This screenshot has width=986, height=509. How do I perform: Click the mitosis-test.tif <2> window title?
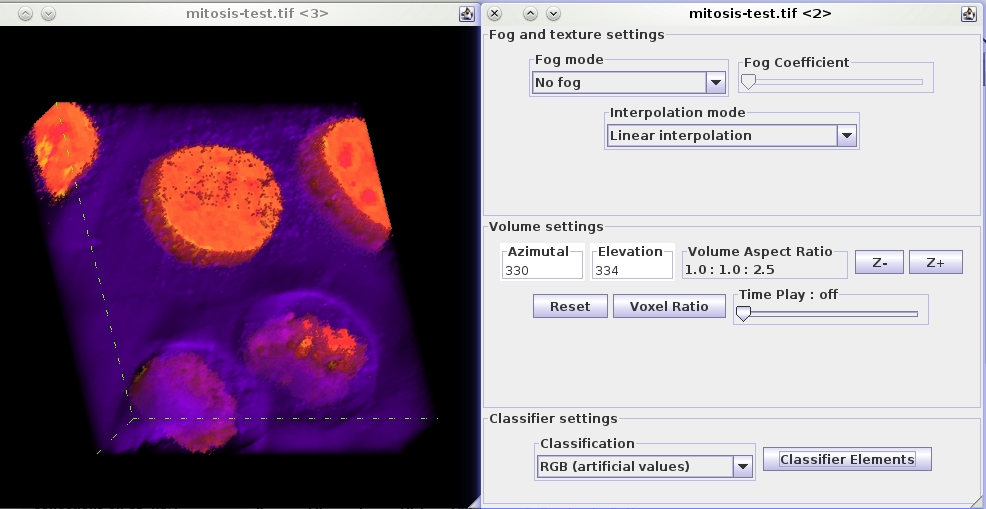coord(760,13)
